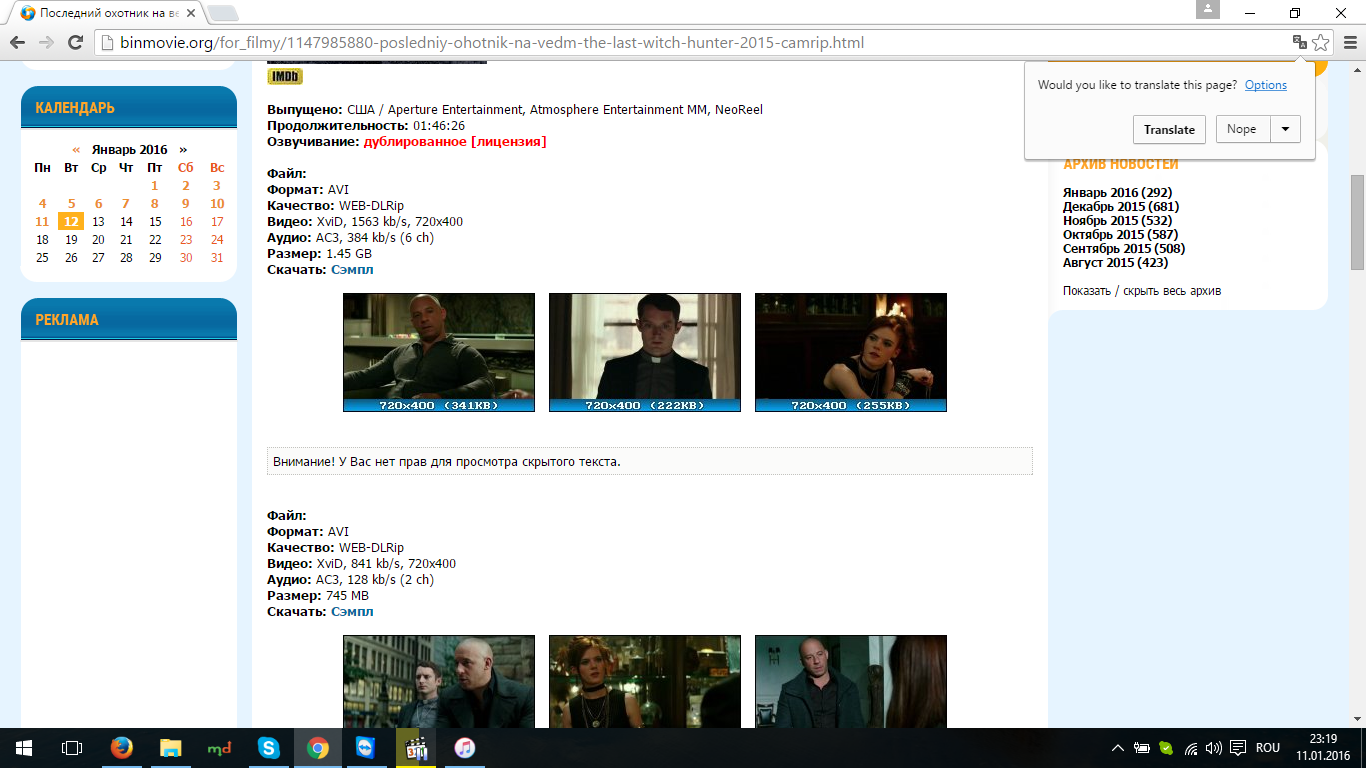Click the Chrome profile avatar button
1366x768 pixels.
[x=1208, y=9]
